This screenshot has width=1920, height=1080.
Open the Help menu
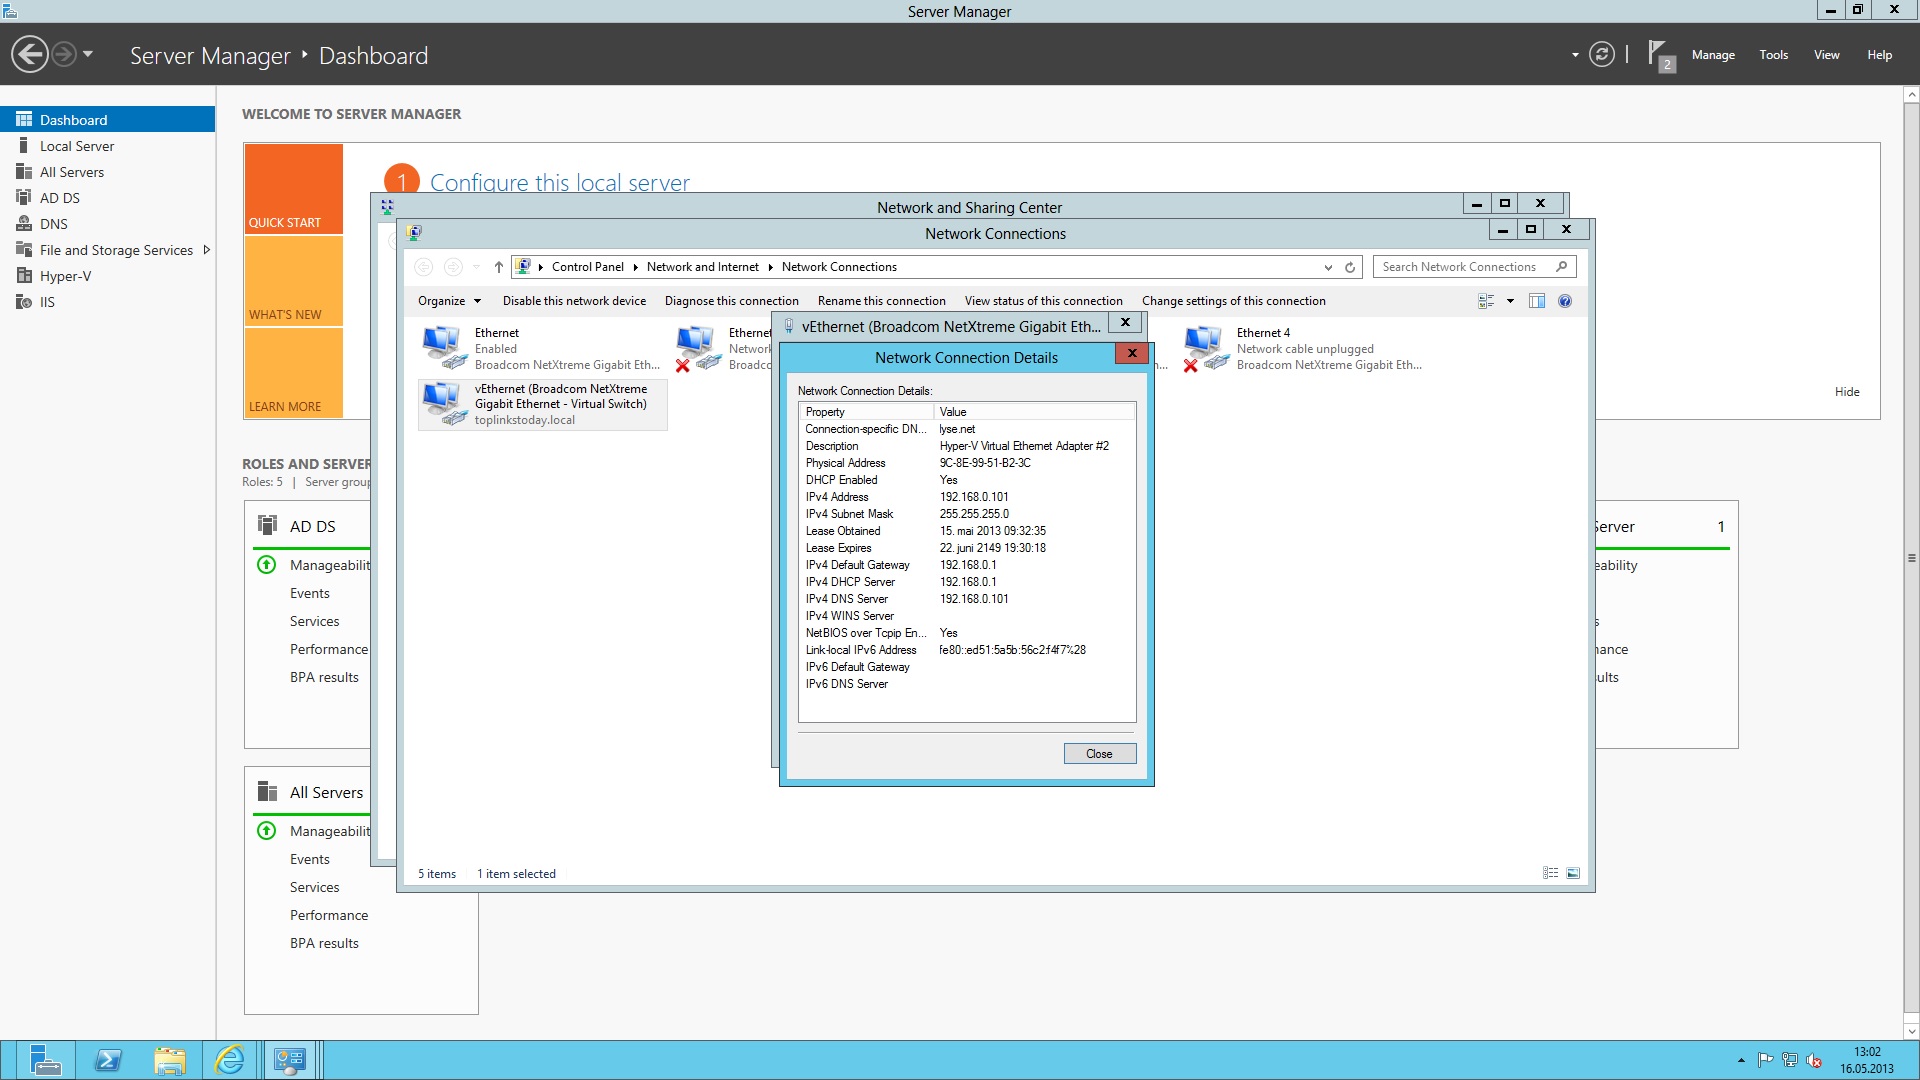click(x=1879, y=55)
